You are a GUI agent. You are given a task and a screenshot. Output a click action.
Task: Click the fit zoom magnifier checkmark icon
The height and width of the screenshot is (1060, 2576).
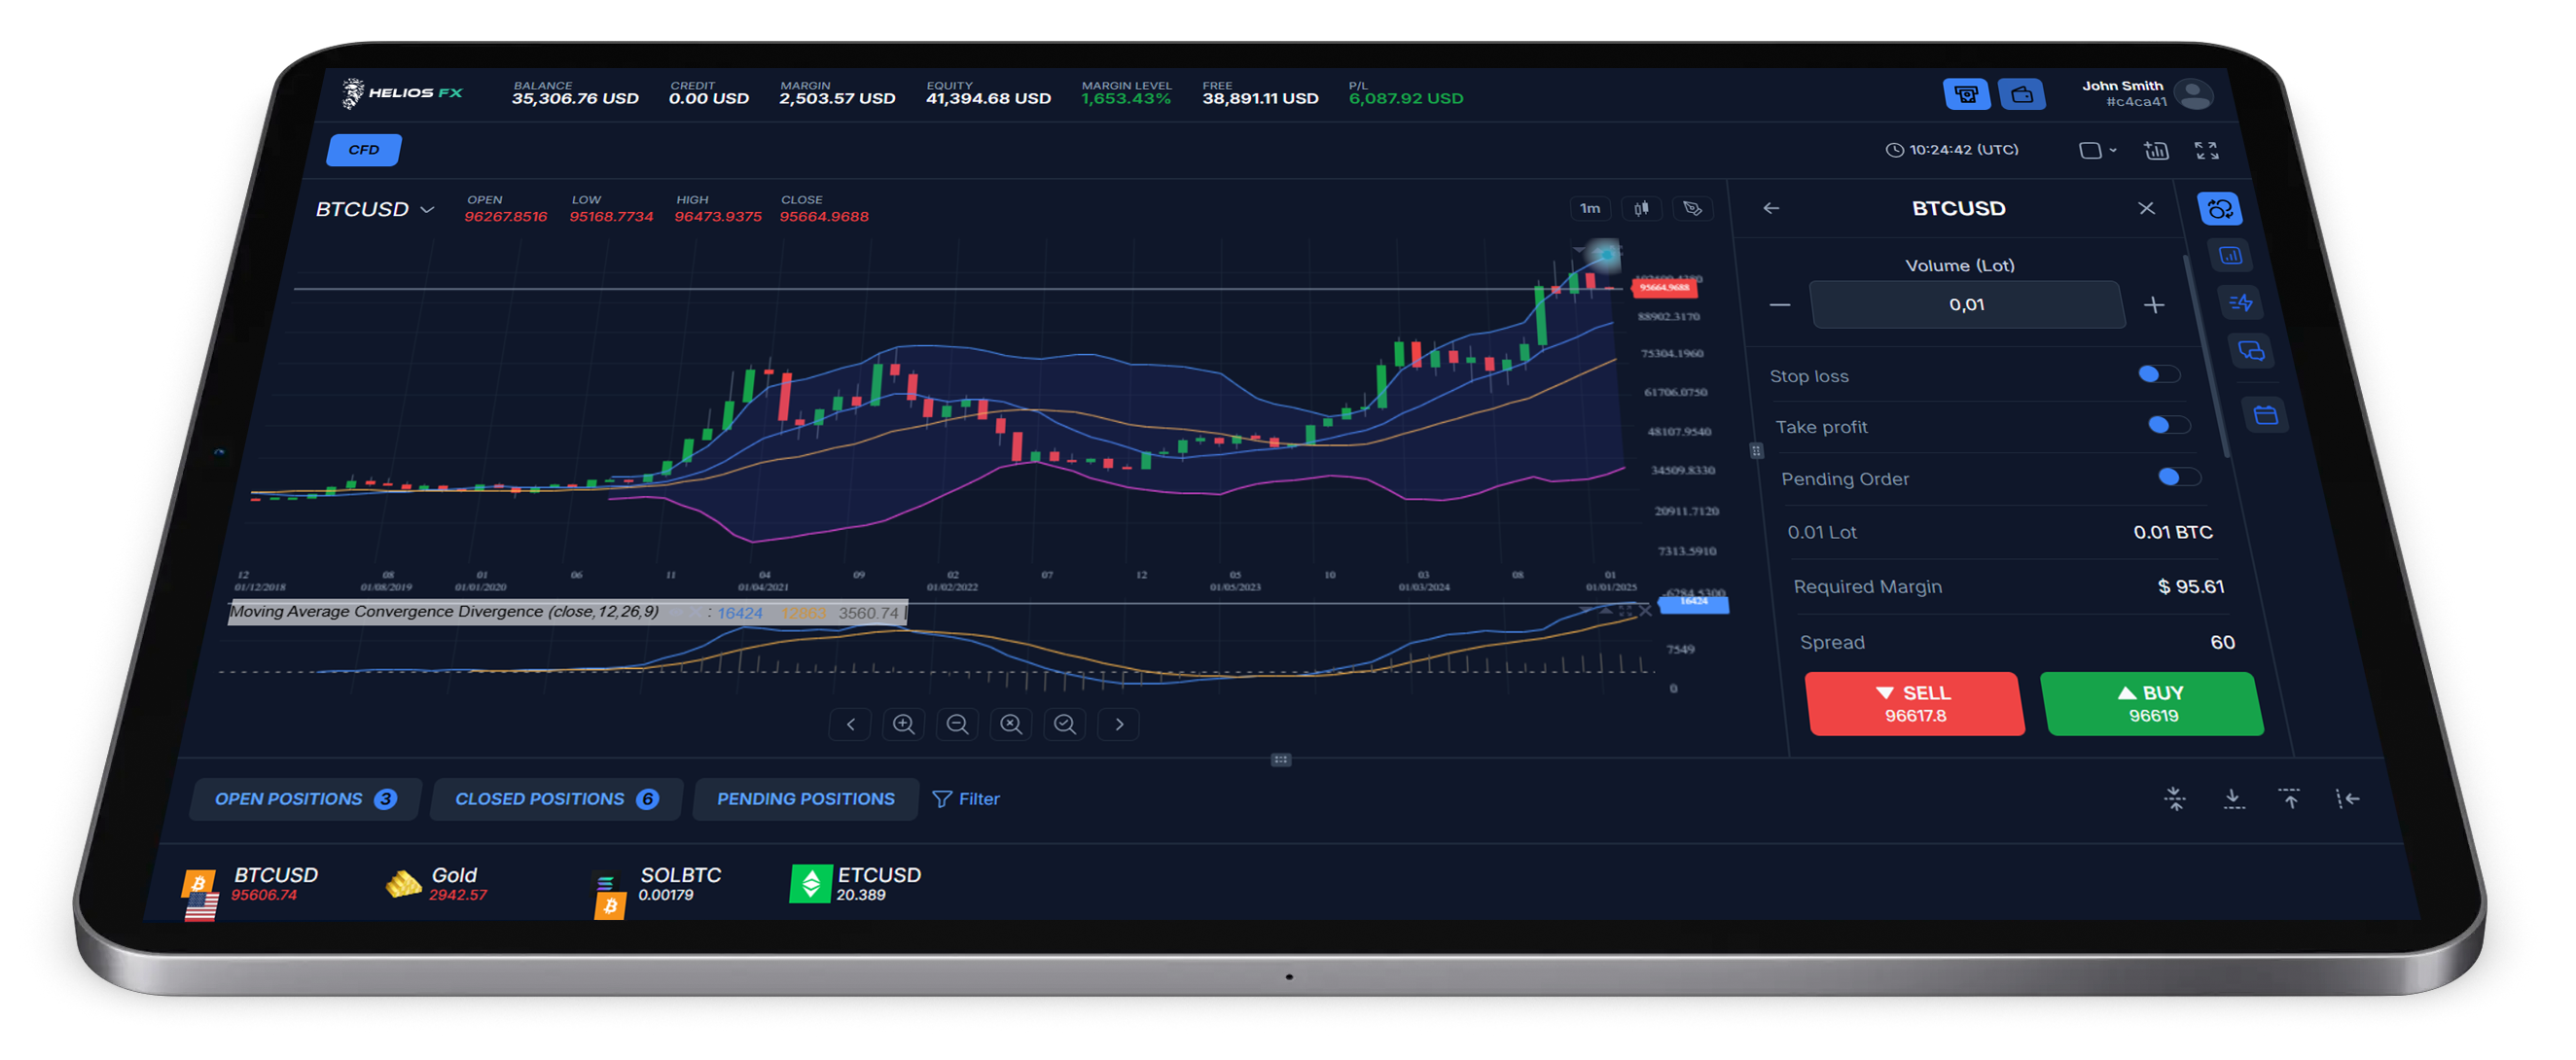click(1065, 724)
